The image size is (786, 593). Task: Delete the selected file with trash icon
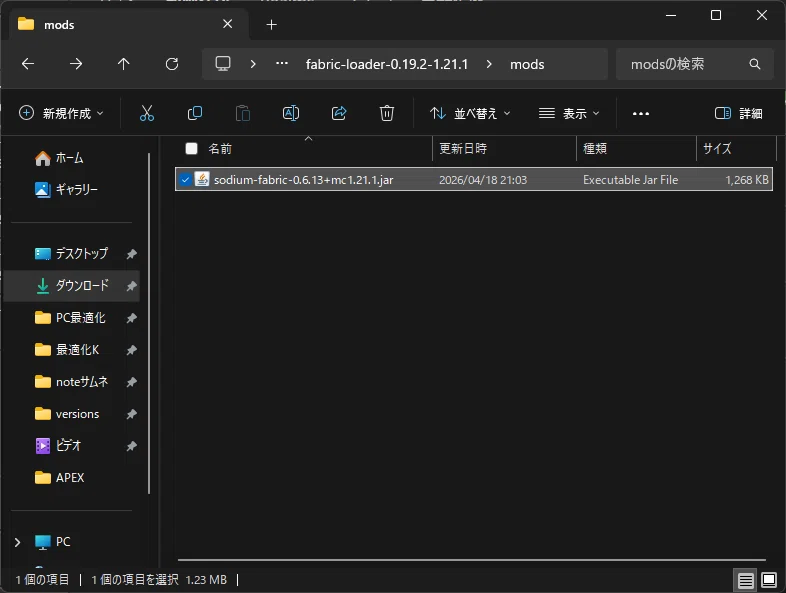tap(386, 113)
